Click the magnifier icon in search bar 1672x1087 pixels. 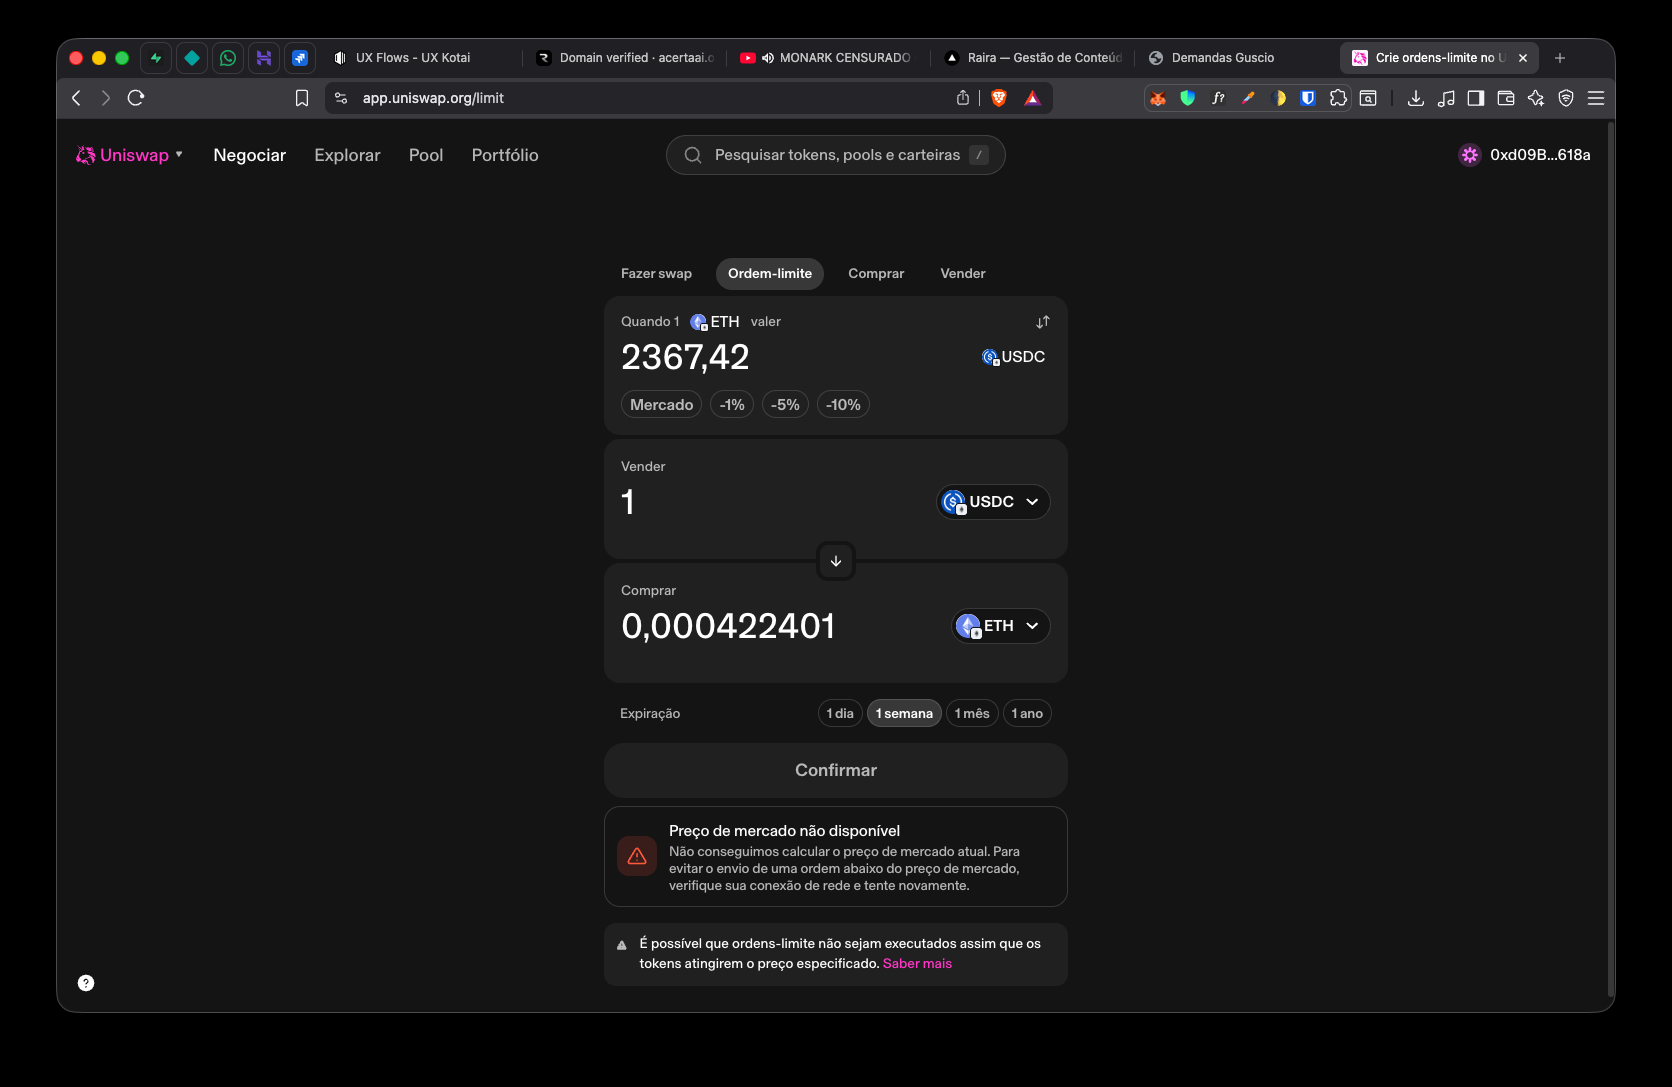(692, 155)
